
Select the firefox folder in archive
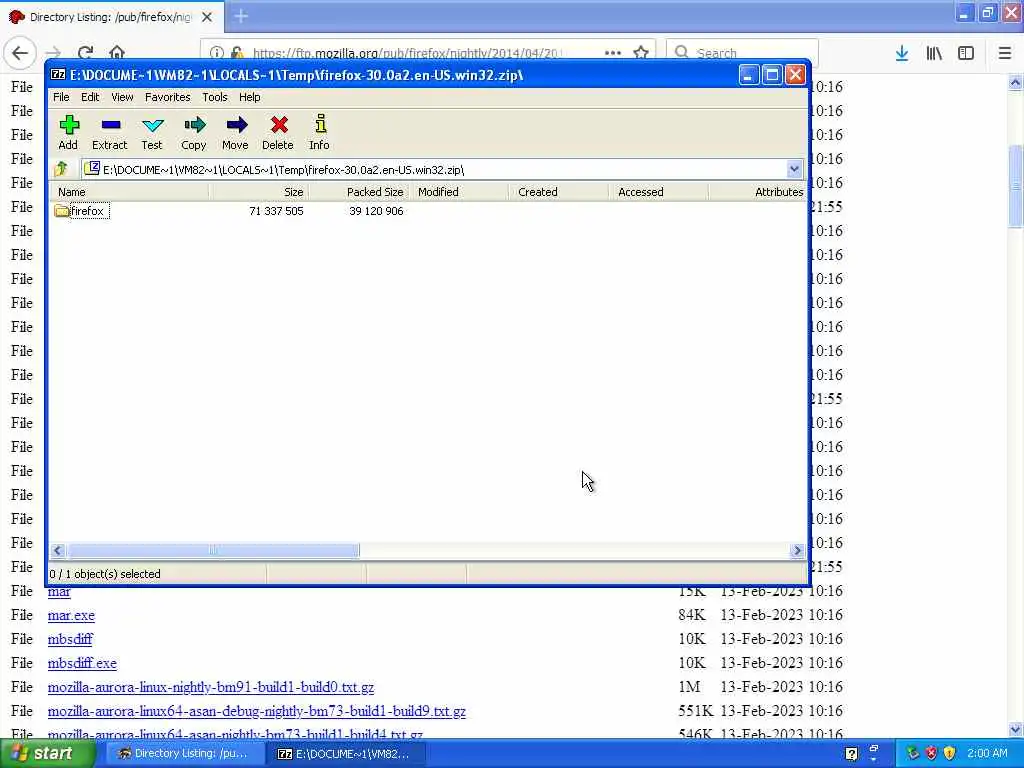pyautogui.click(x=82, y=211)
